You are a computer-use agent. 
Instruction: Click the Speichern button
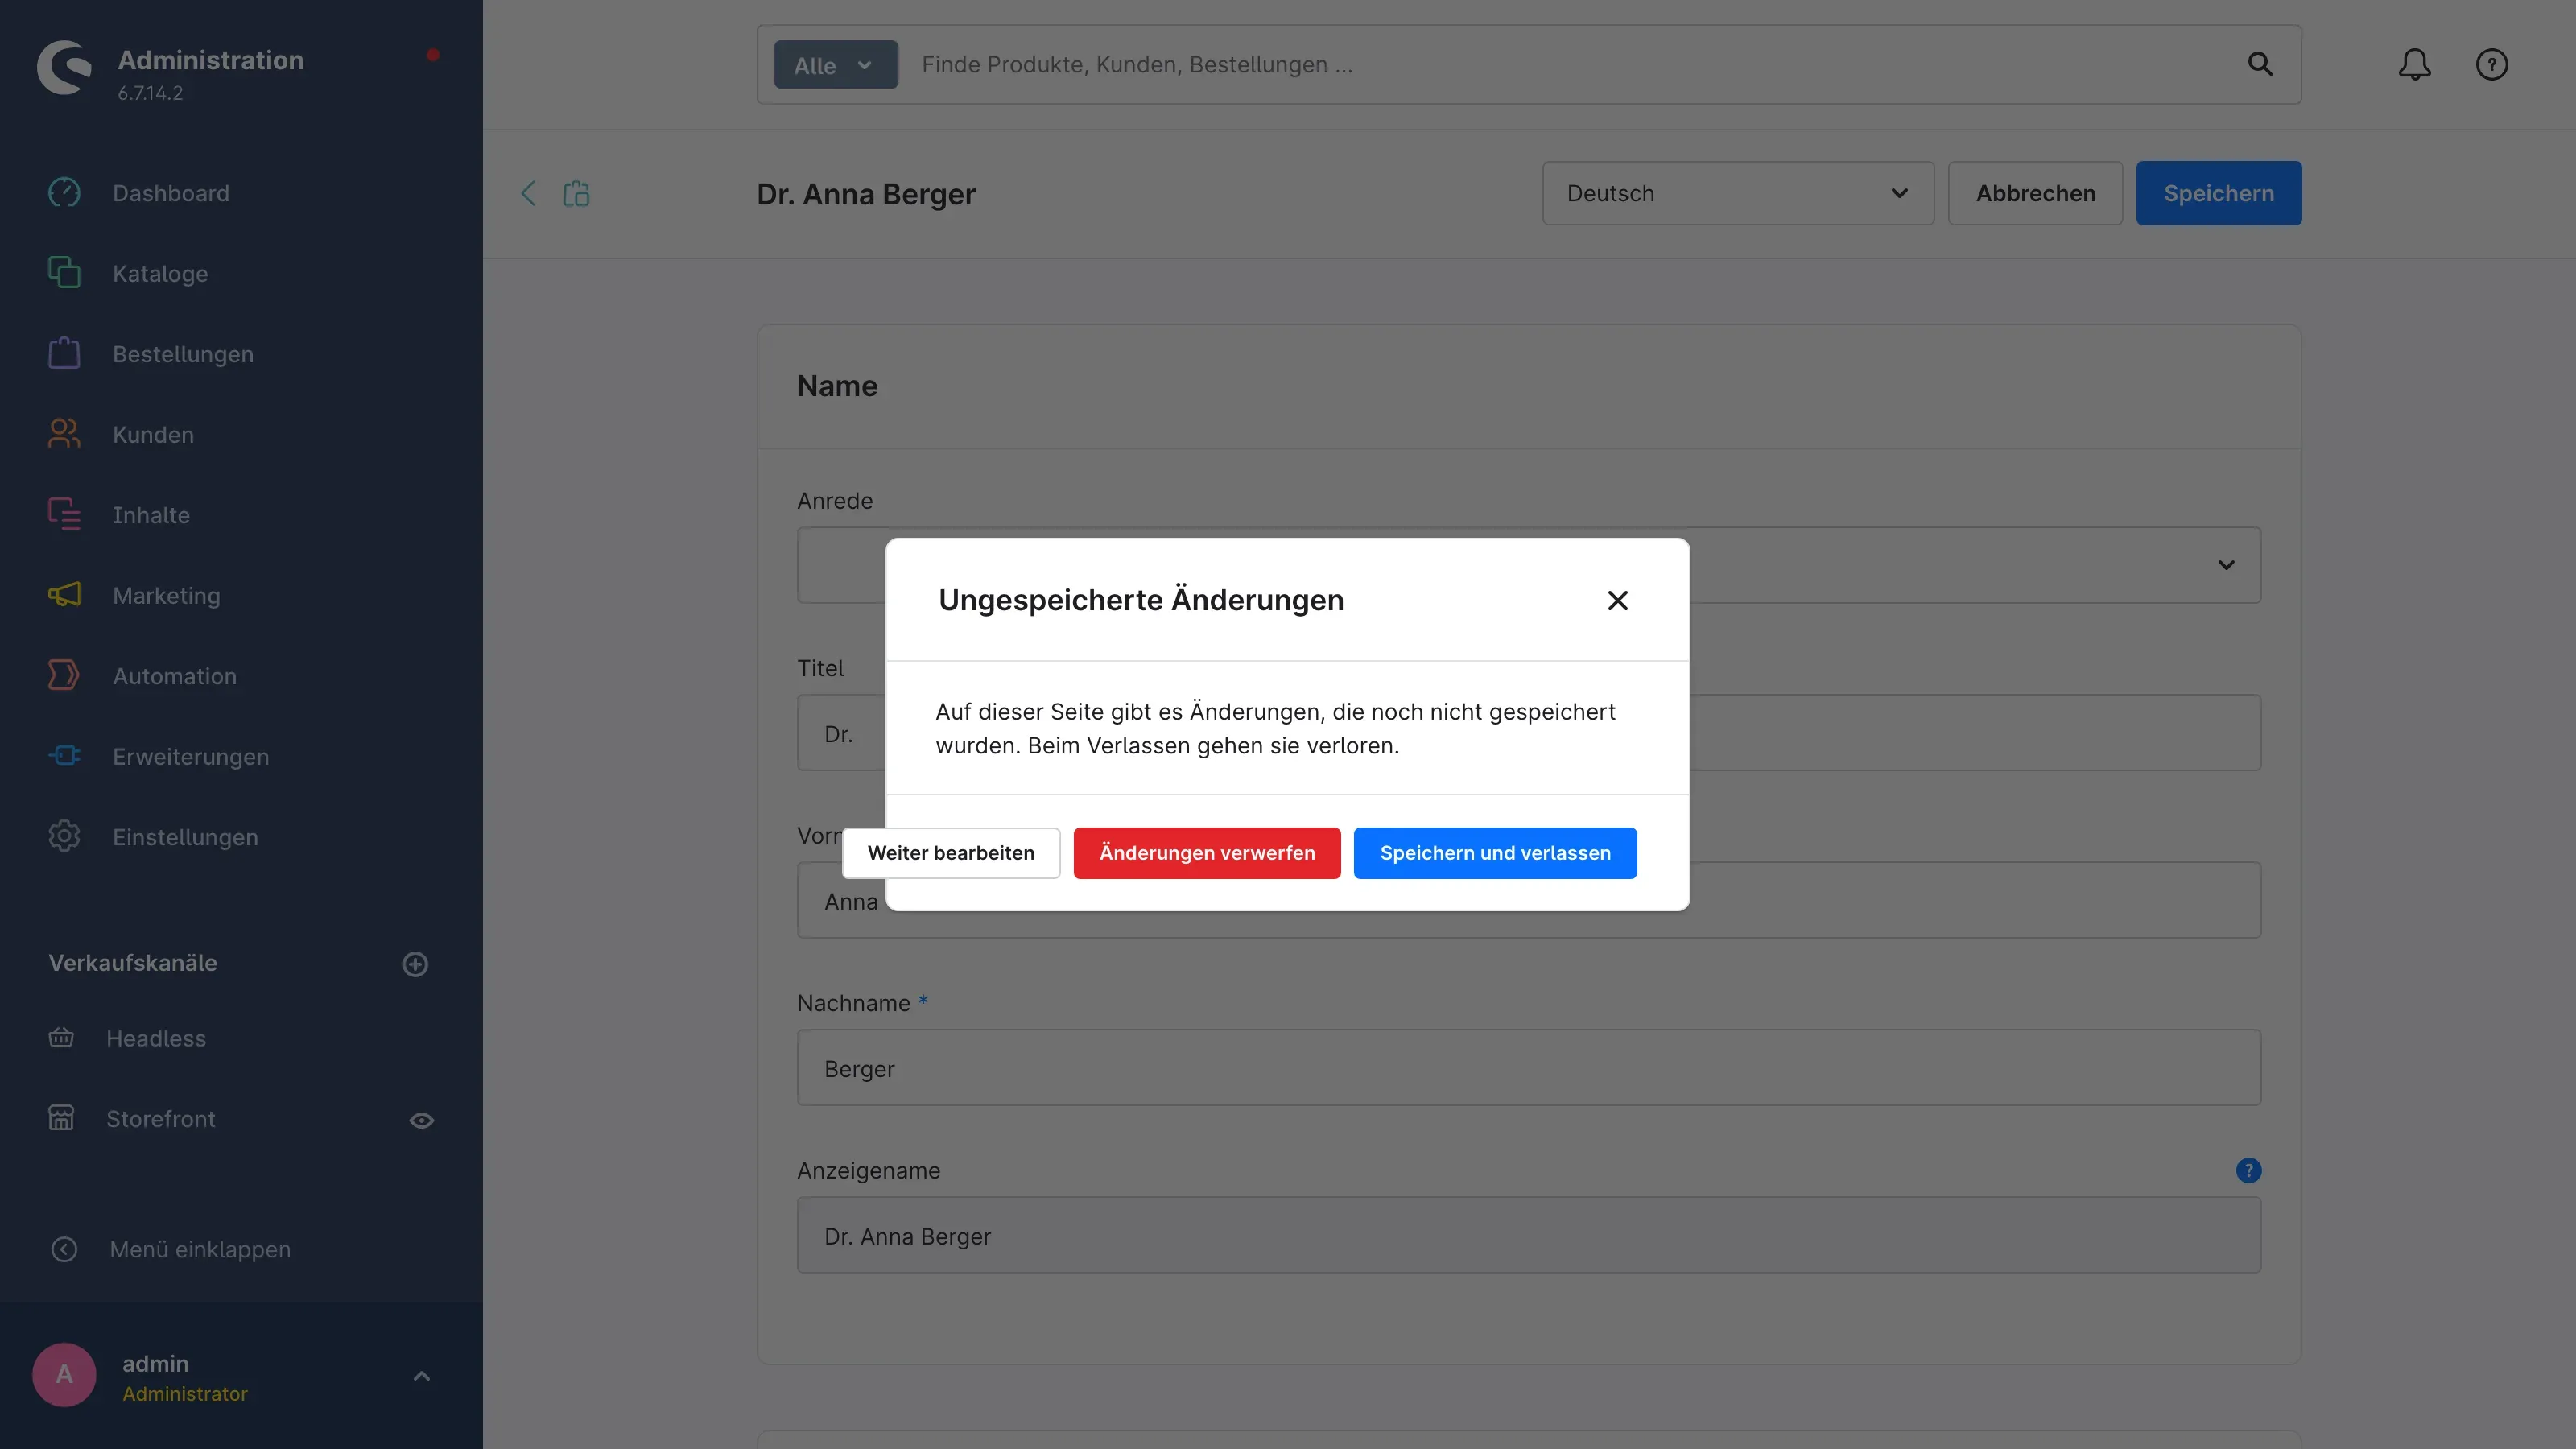coord(2218,193)
